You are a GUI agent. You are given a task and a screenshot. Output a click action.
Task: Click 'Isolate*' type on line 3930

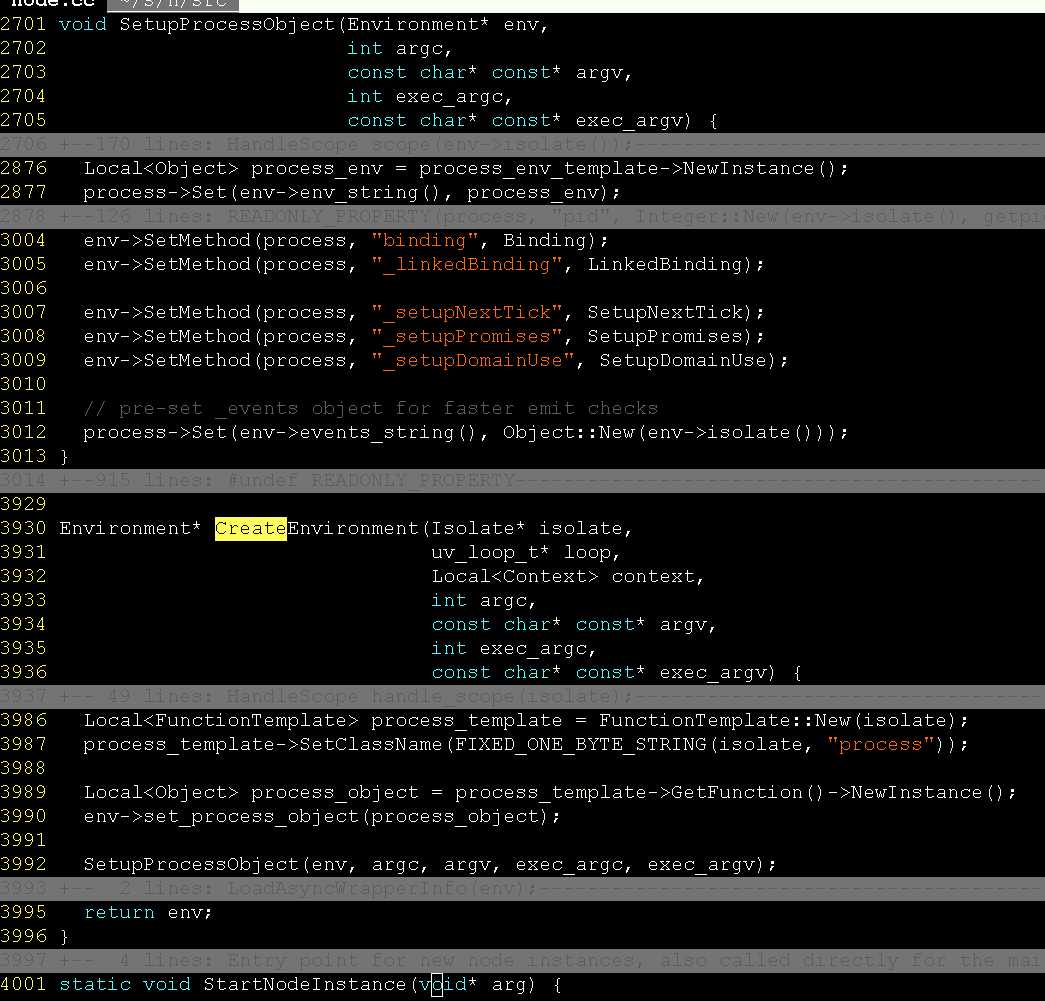click(x=478, y=528)
